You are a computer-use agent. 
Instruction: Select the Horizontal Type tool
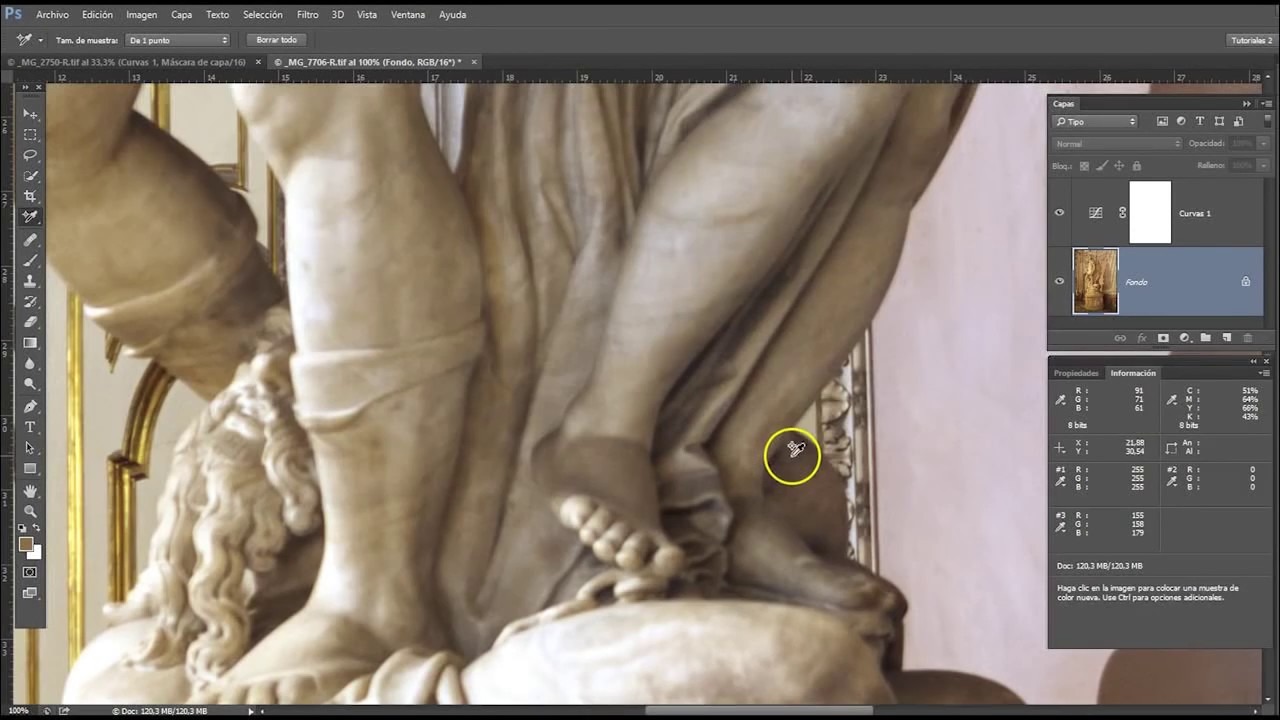[30, 427]
